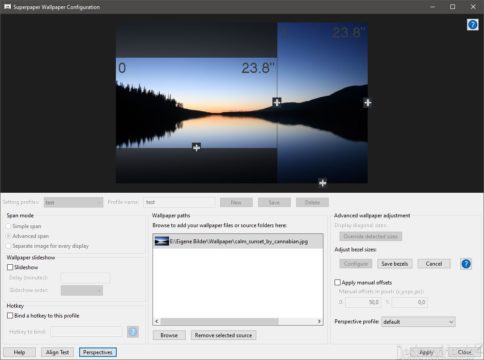Viewport: 484px width, 360px height.
Task: Click the hotkey help icon
Action: point(133,332)
